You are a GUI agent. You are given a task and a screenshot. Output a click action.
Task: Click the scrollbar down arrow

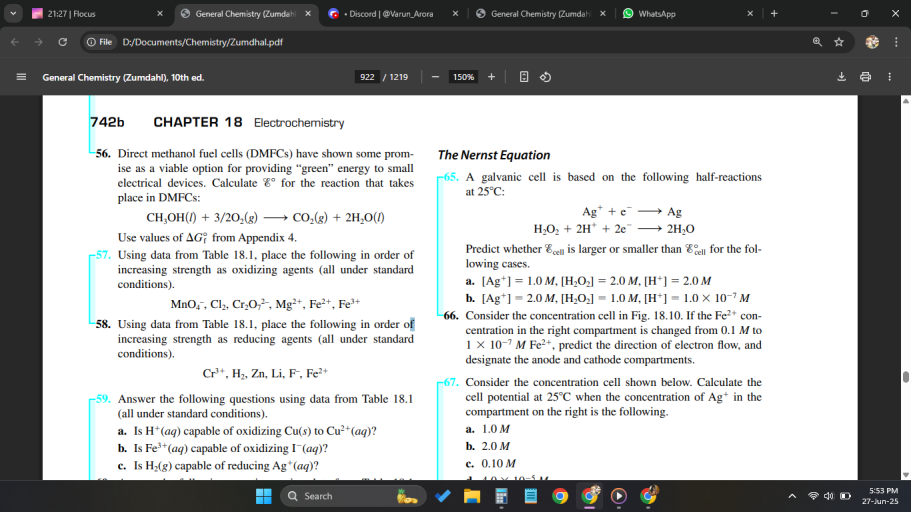[x=905, y=475]
